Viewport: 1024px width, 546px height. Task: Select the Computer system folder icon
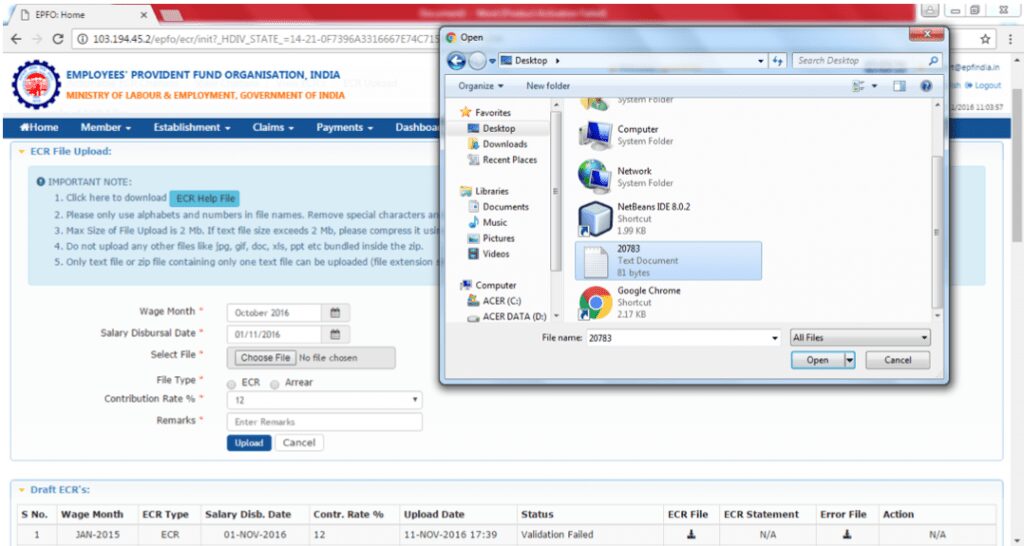pyautogui.click(x=594, y=135)
